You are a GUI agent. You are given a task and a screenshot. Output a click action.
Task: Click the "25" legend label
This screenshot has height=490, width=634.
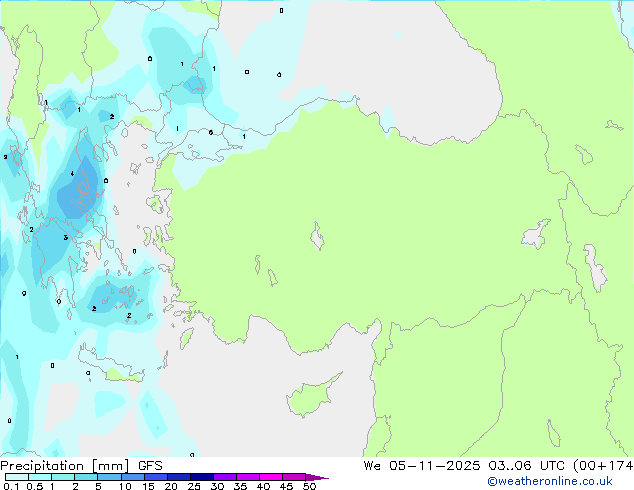point(194,486)
